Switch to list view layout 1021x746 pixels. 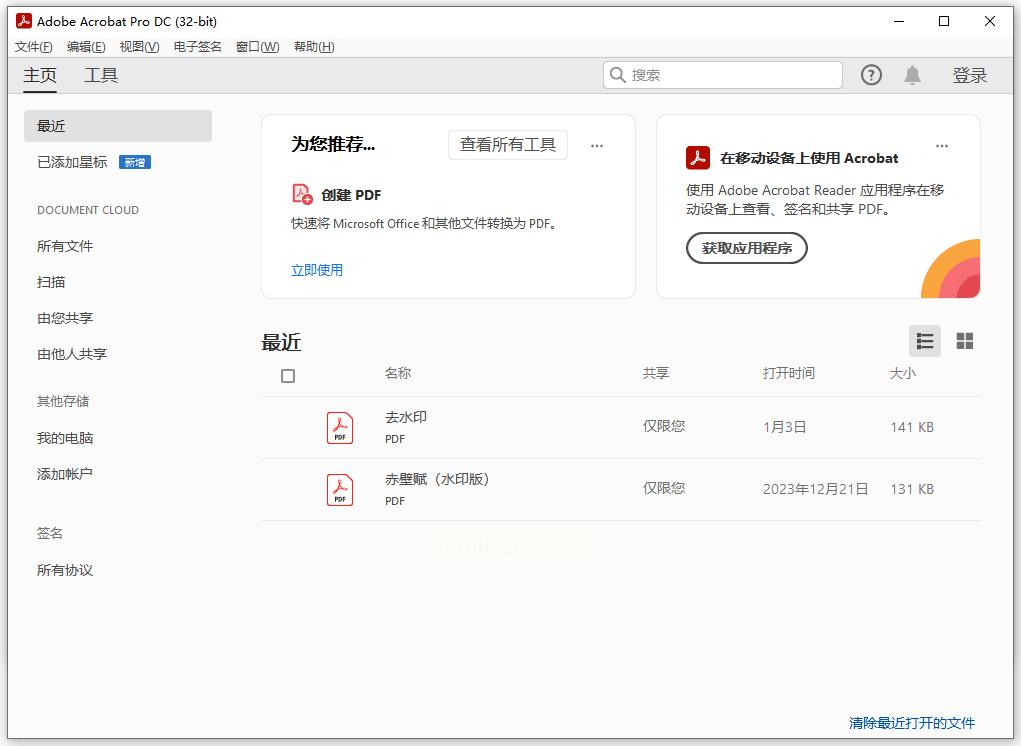(925, 341)
